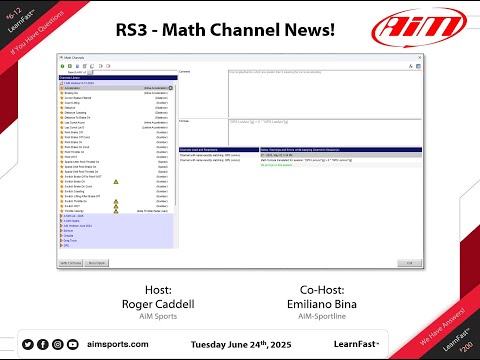480x360 pixels.
Task: Click the green round icon in Math Channels toolbar
Action: point(62,66)
